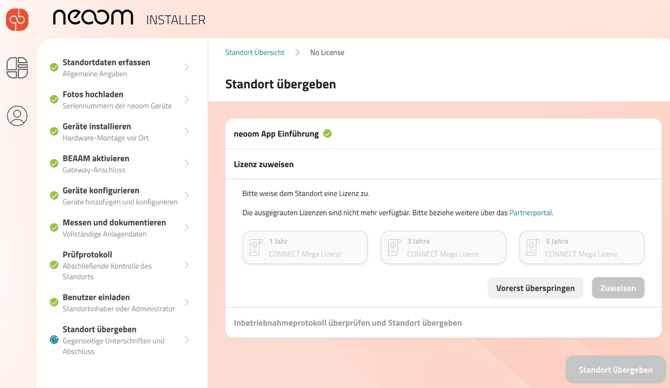Click green check beside BEAAM aktivieren

[54, 164]
